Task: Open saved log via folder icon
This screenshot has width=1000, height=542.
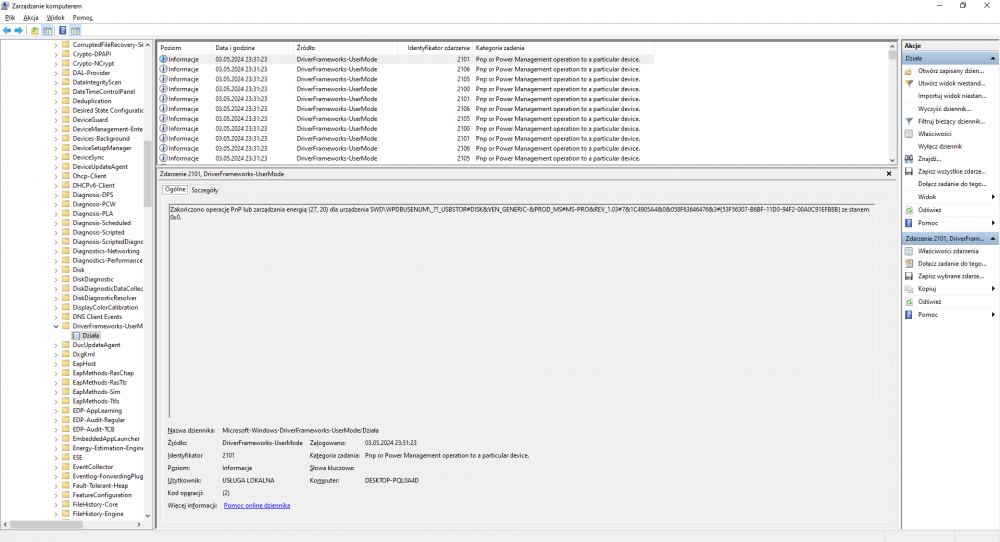Action: [909, 72]
